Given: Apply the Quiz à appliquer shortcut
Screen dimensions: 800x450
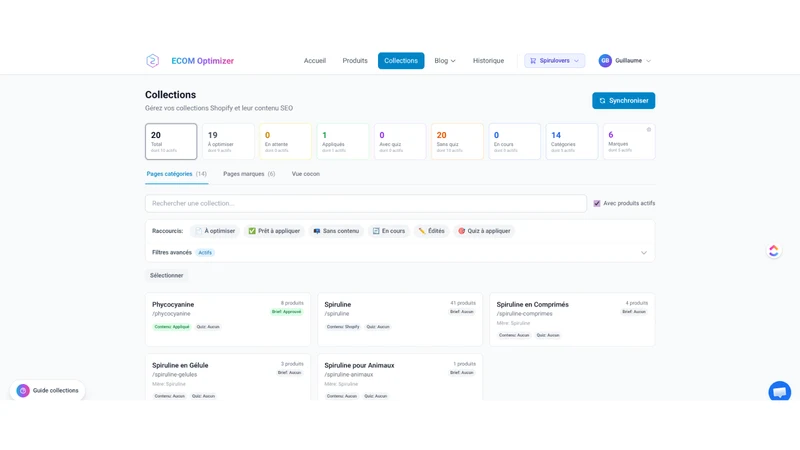Looking at the screenshot, I should click(484, 231).
